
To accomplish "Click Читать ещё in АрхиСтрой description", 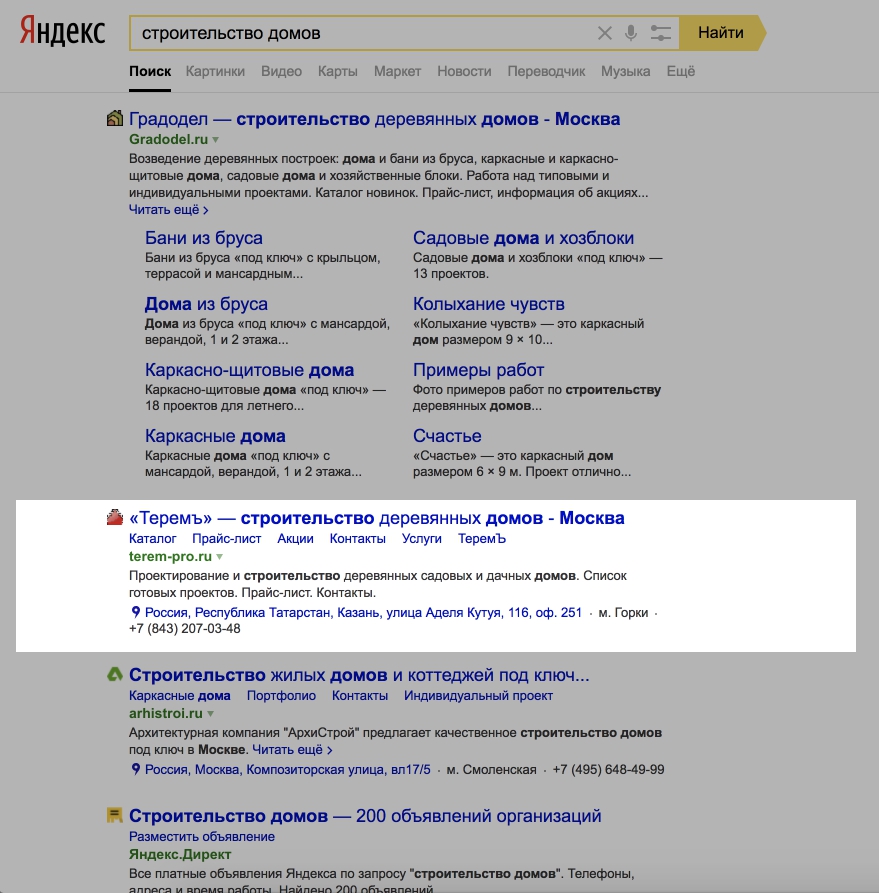I will tap(292, 749).
